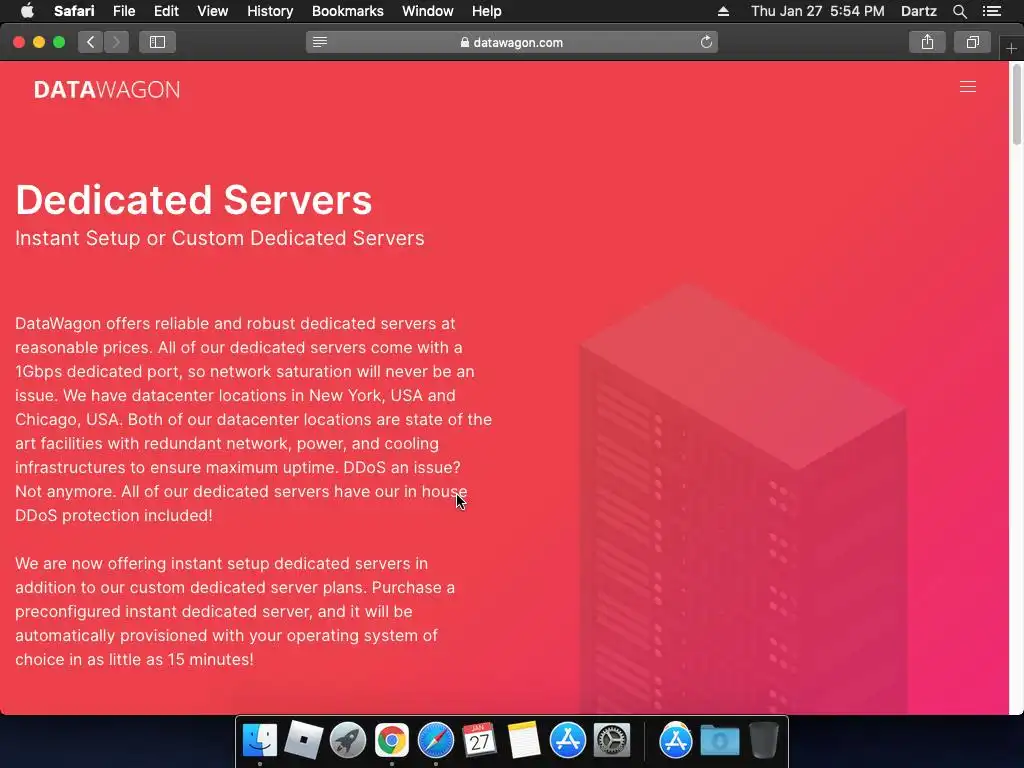Click the eject icon in menu bar
The width and height of the screenshot is (1024, 768).
point(723,11)
